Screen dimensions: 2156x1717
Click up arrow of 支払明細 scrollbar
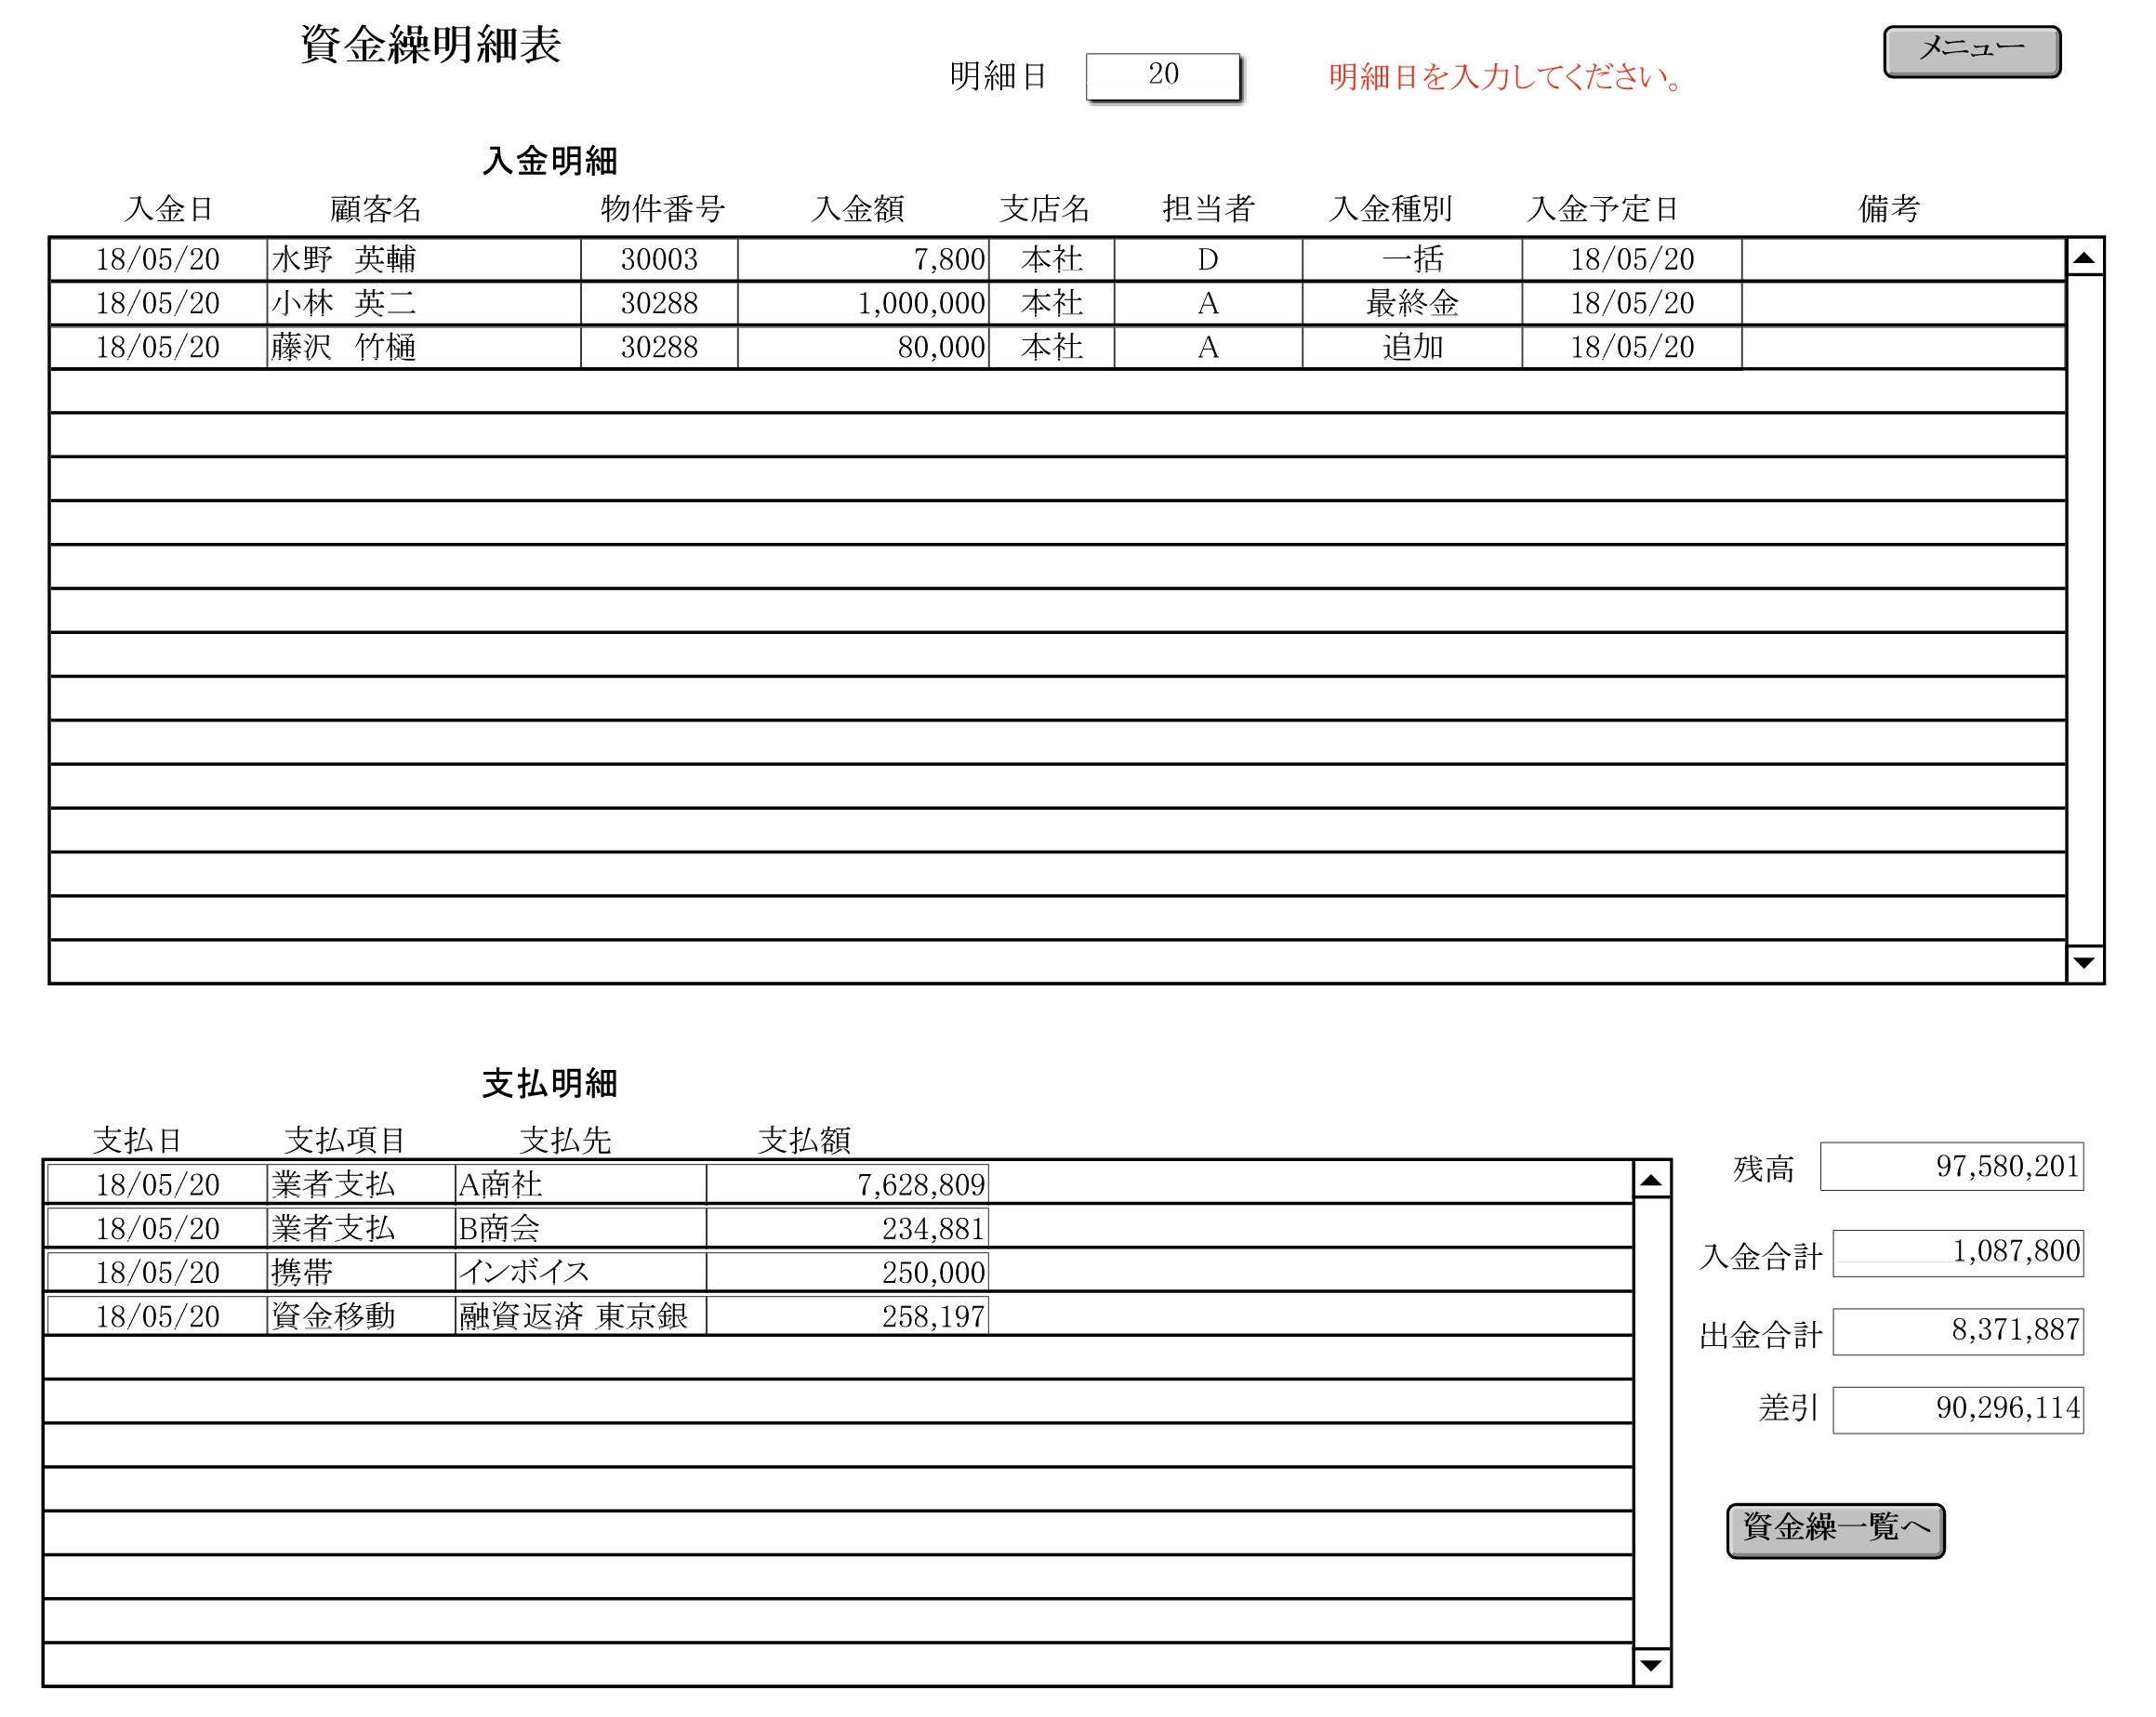1651,1180
